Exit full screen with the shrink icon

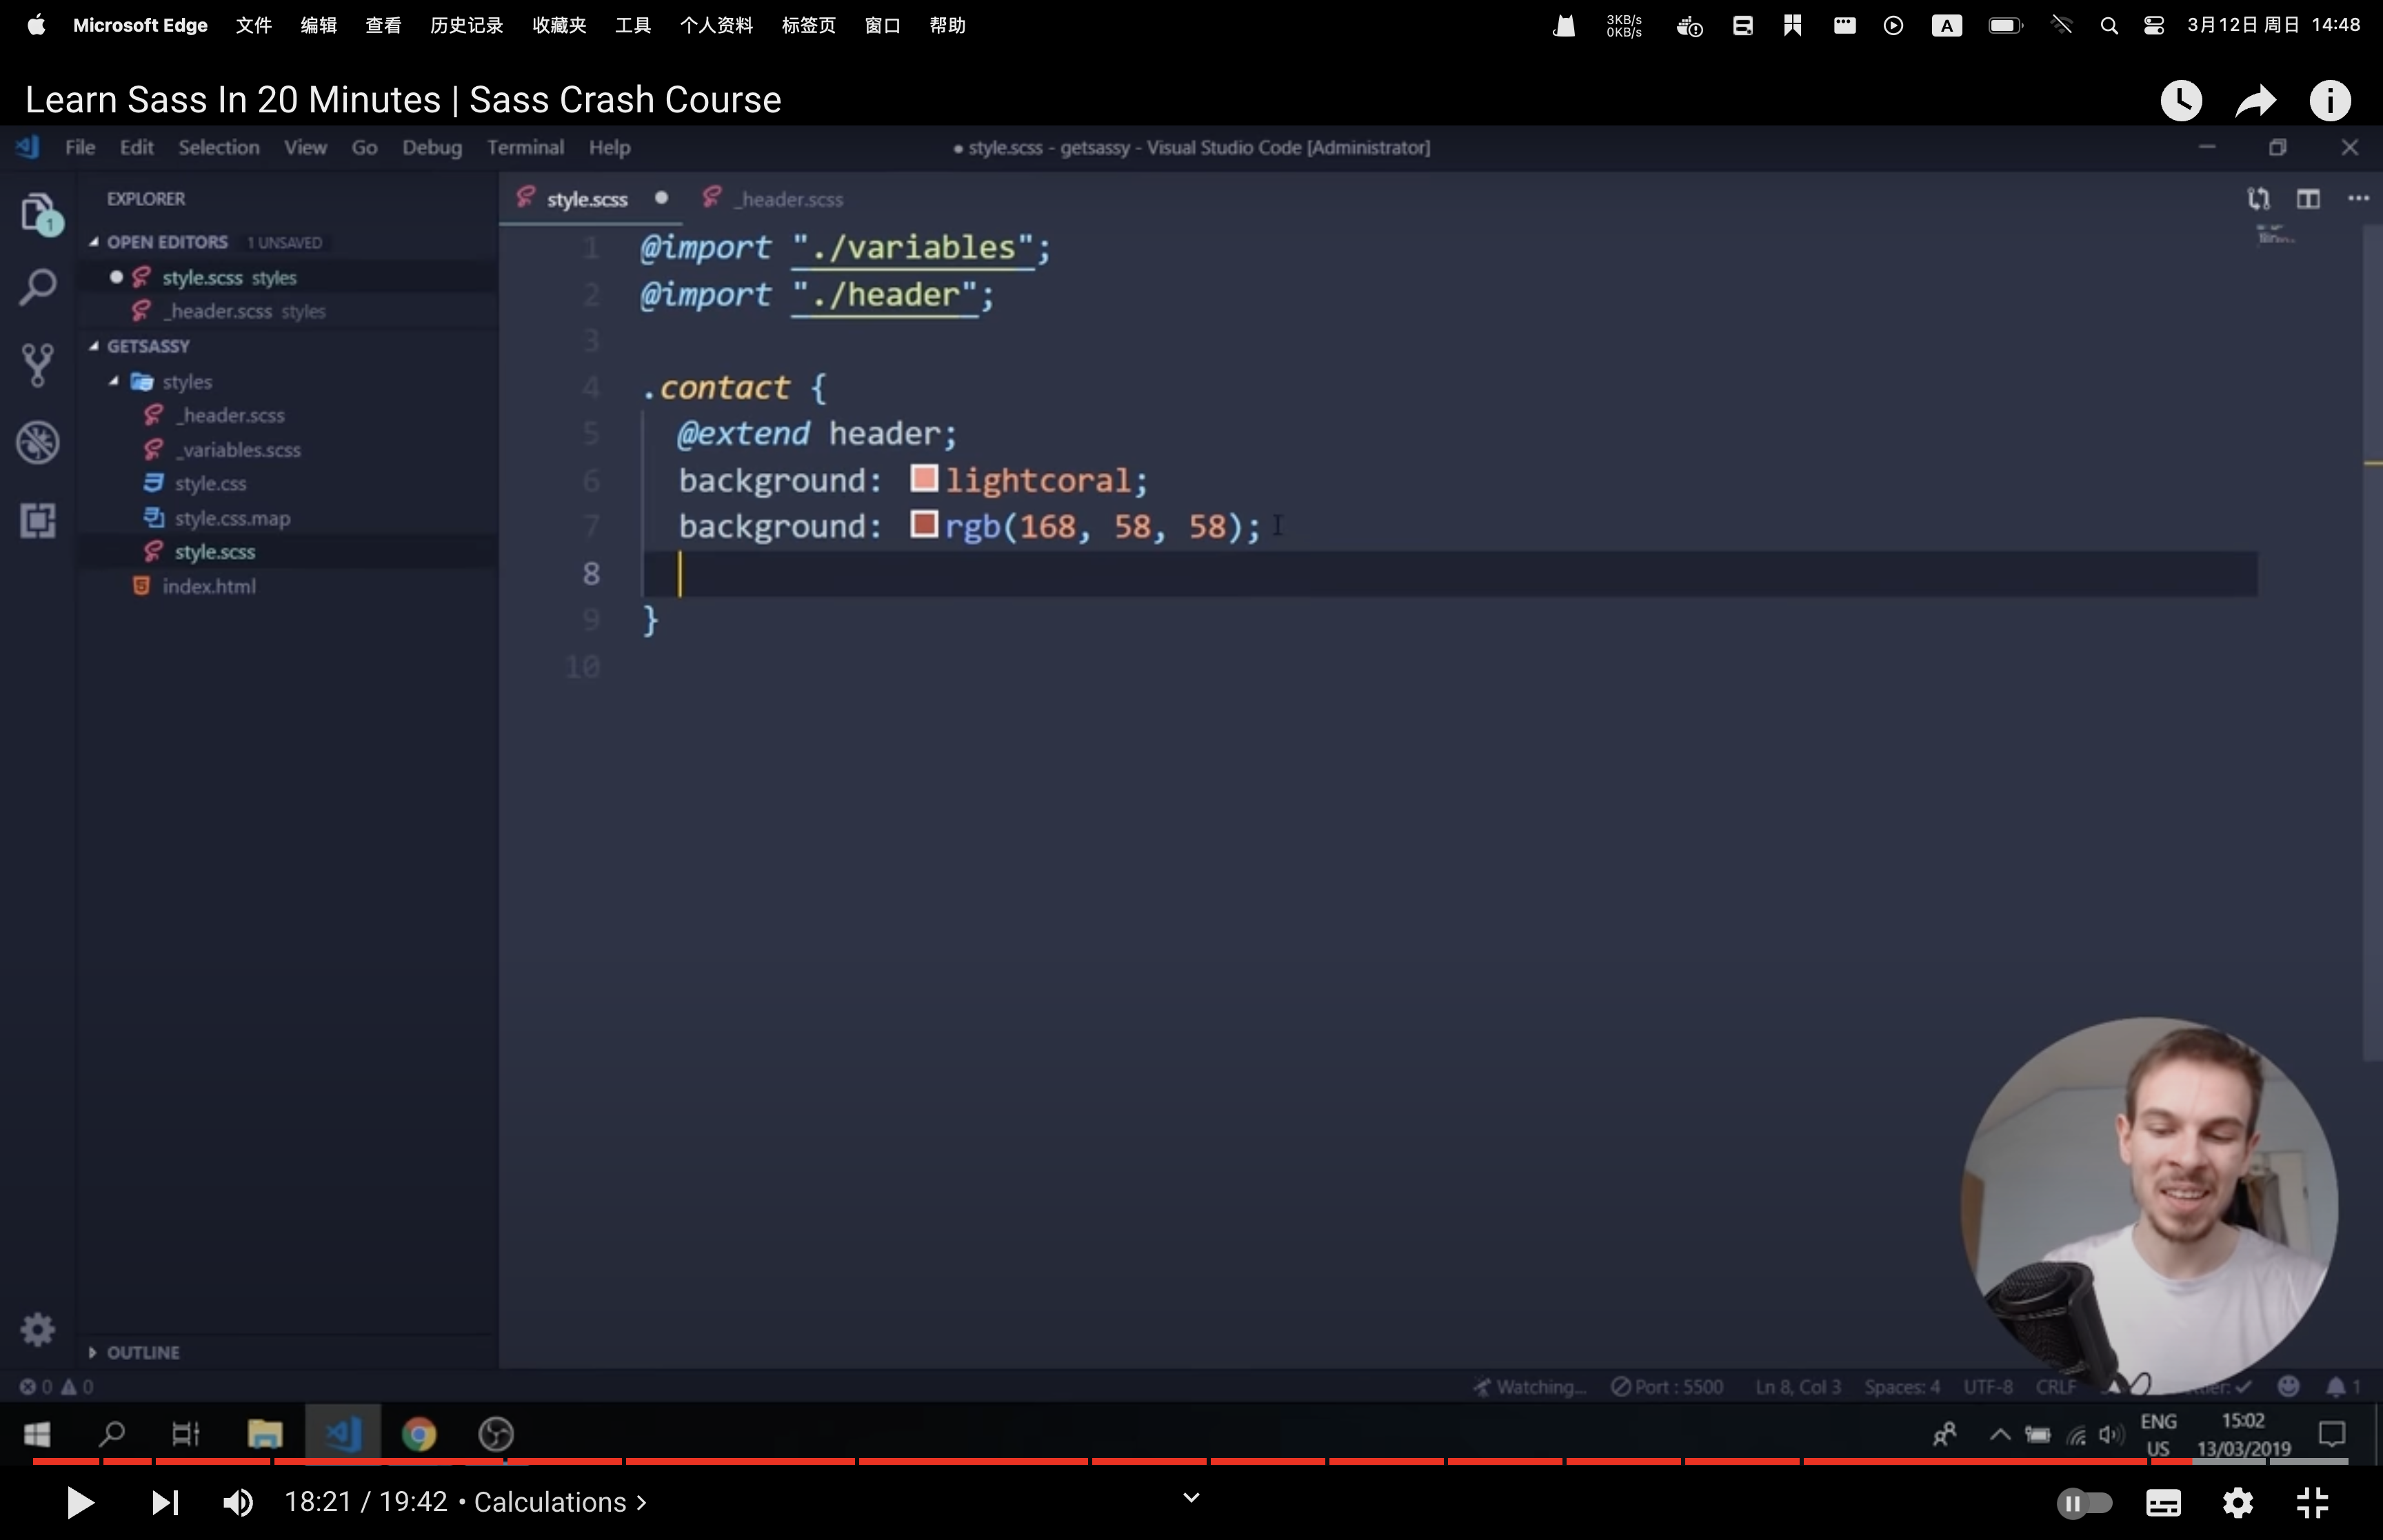point(2312,1502)
